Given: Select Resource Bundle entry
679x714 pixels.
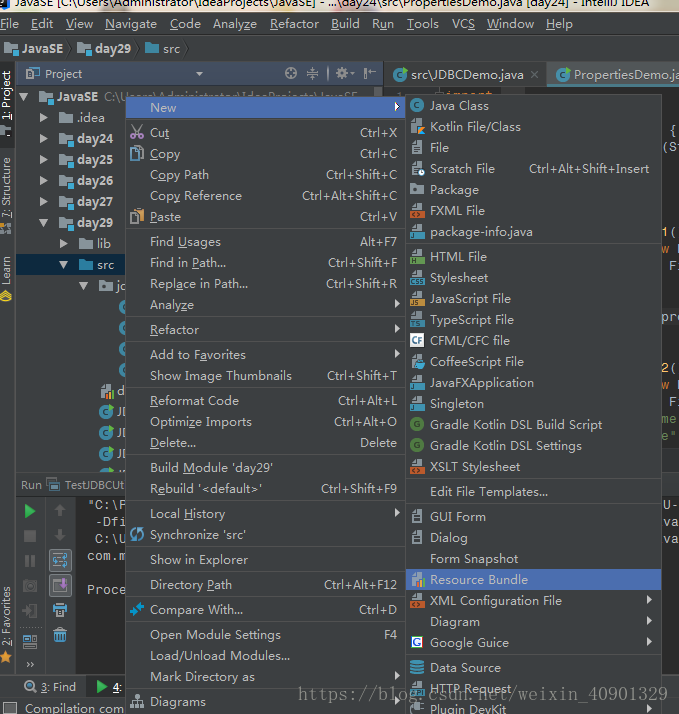Looking at the screenshot, I should pos(533,579).
